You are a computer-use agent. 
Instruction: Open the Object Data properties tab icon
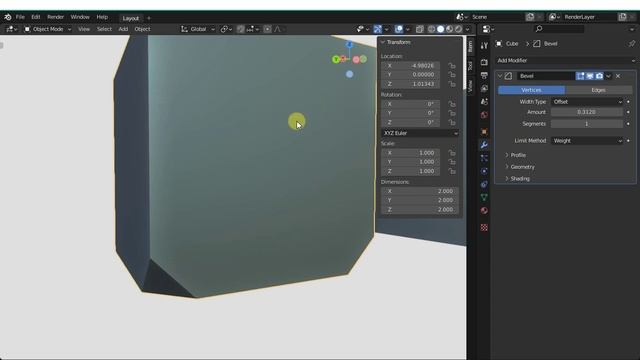(x=484, y=197)
